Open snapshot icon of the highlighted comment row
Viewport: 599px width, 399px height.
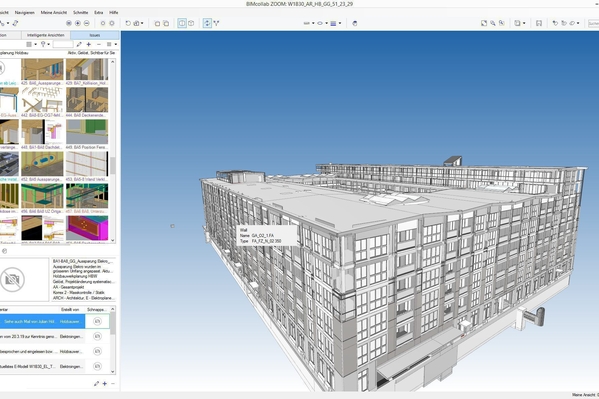(x=97, y=321)
